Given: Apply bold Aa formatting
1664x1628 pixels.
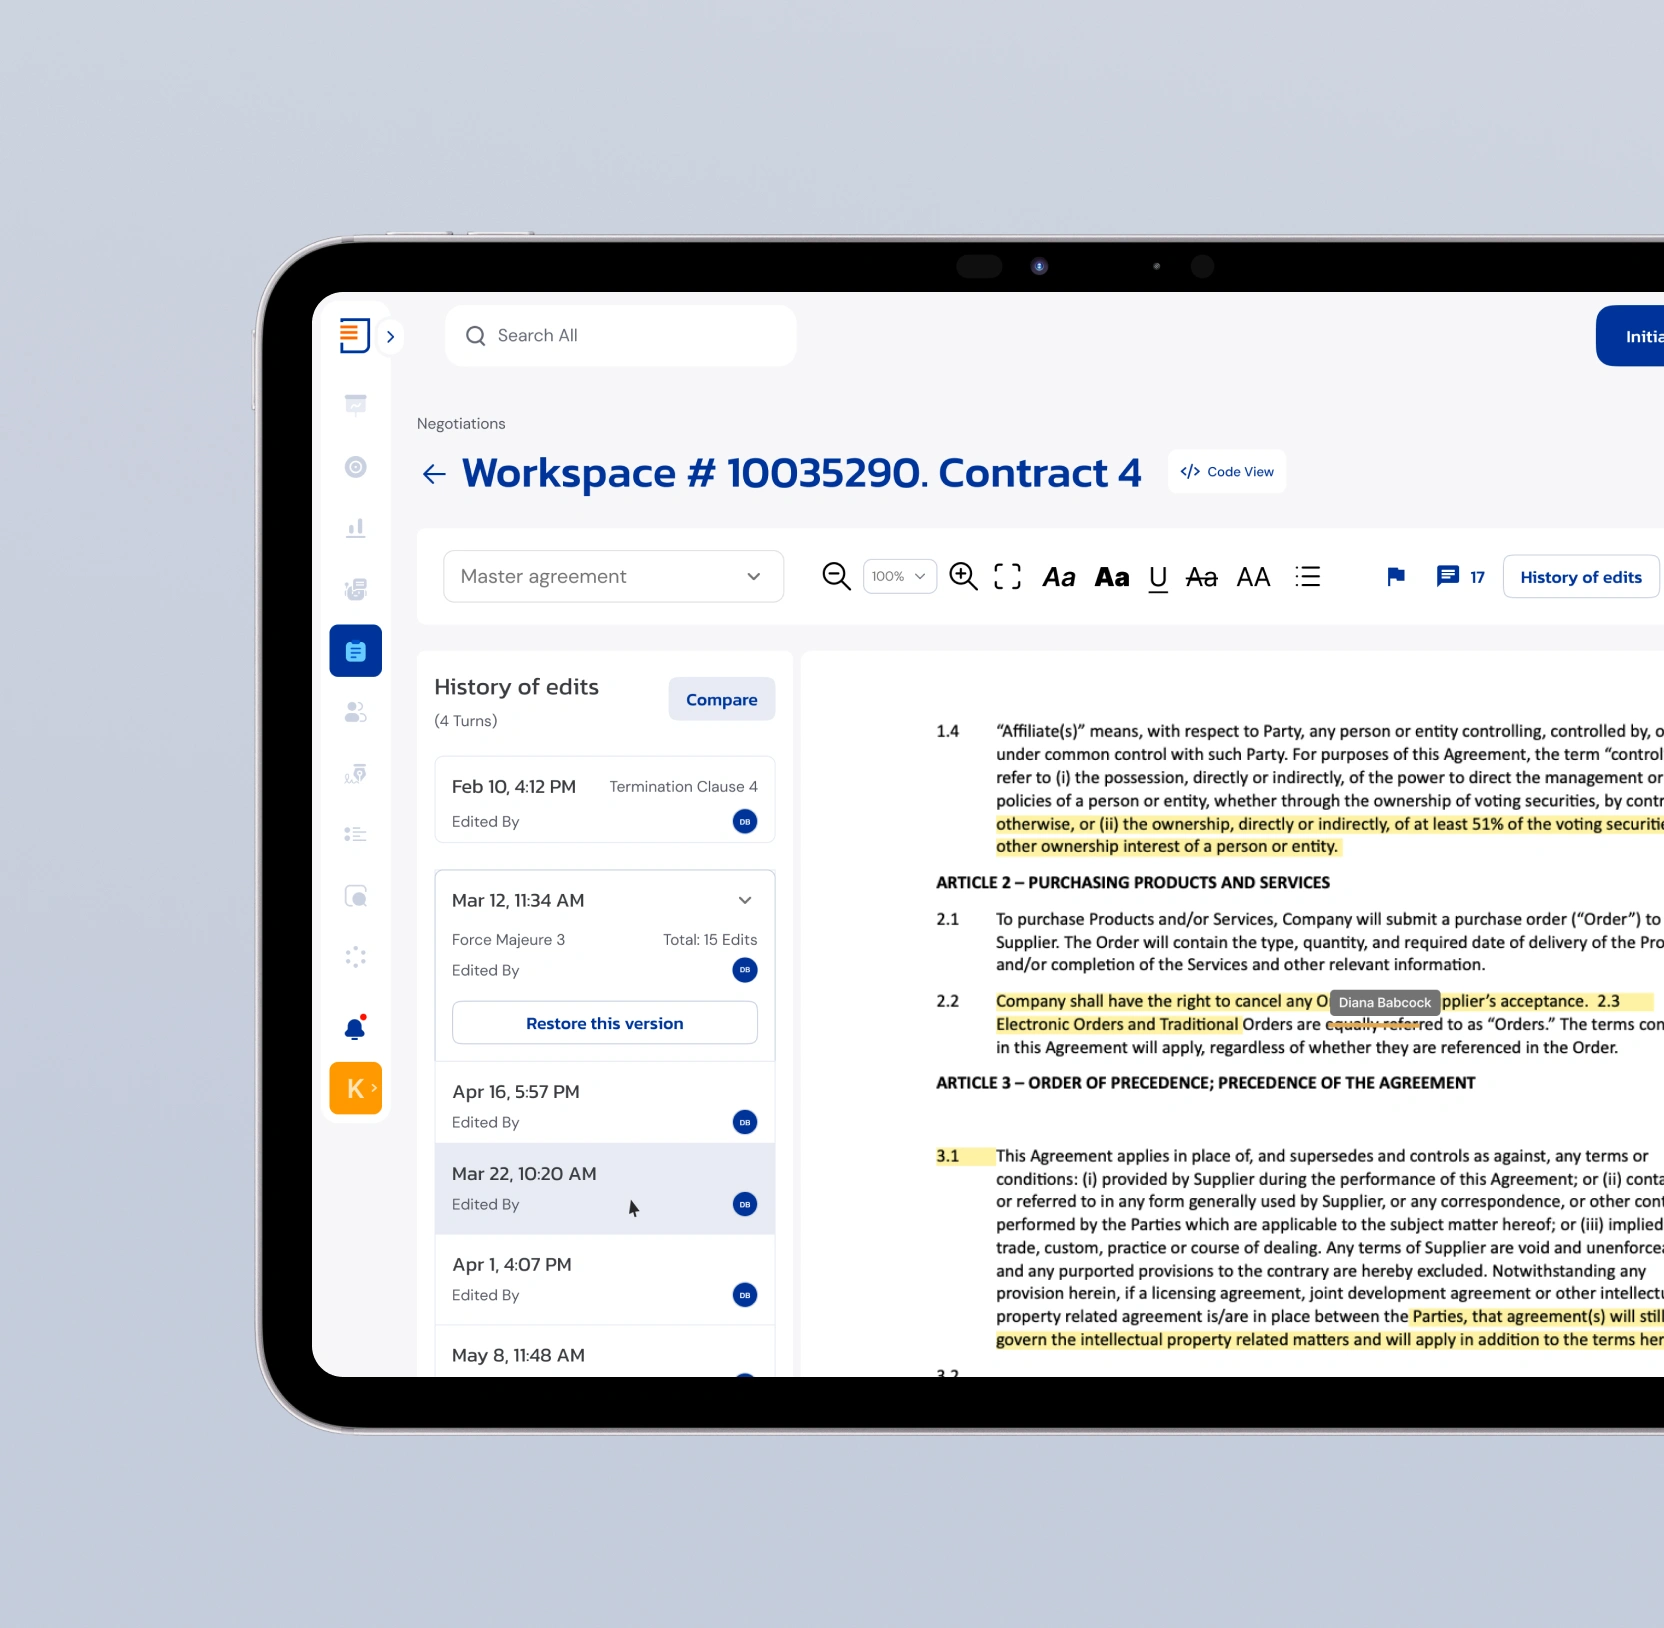Looking at the screenshot, I should 1112,577.
